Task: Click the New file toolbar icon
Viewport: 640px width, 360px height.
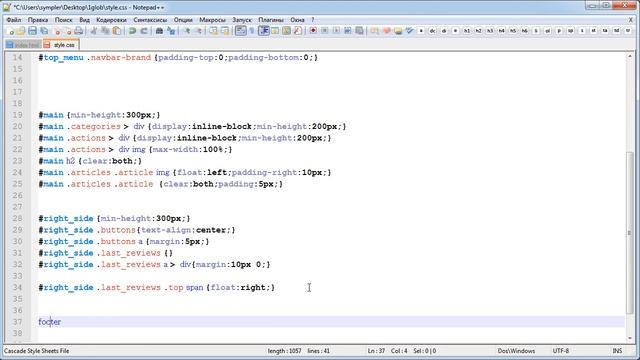Action: coord(10,31)
